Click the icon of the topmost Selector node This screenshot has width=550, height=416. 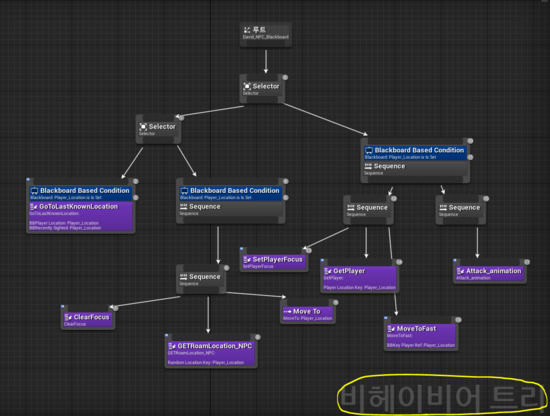[x=247, y=86]
